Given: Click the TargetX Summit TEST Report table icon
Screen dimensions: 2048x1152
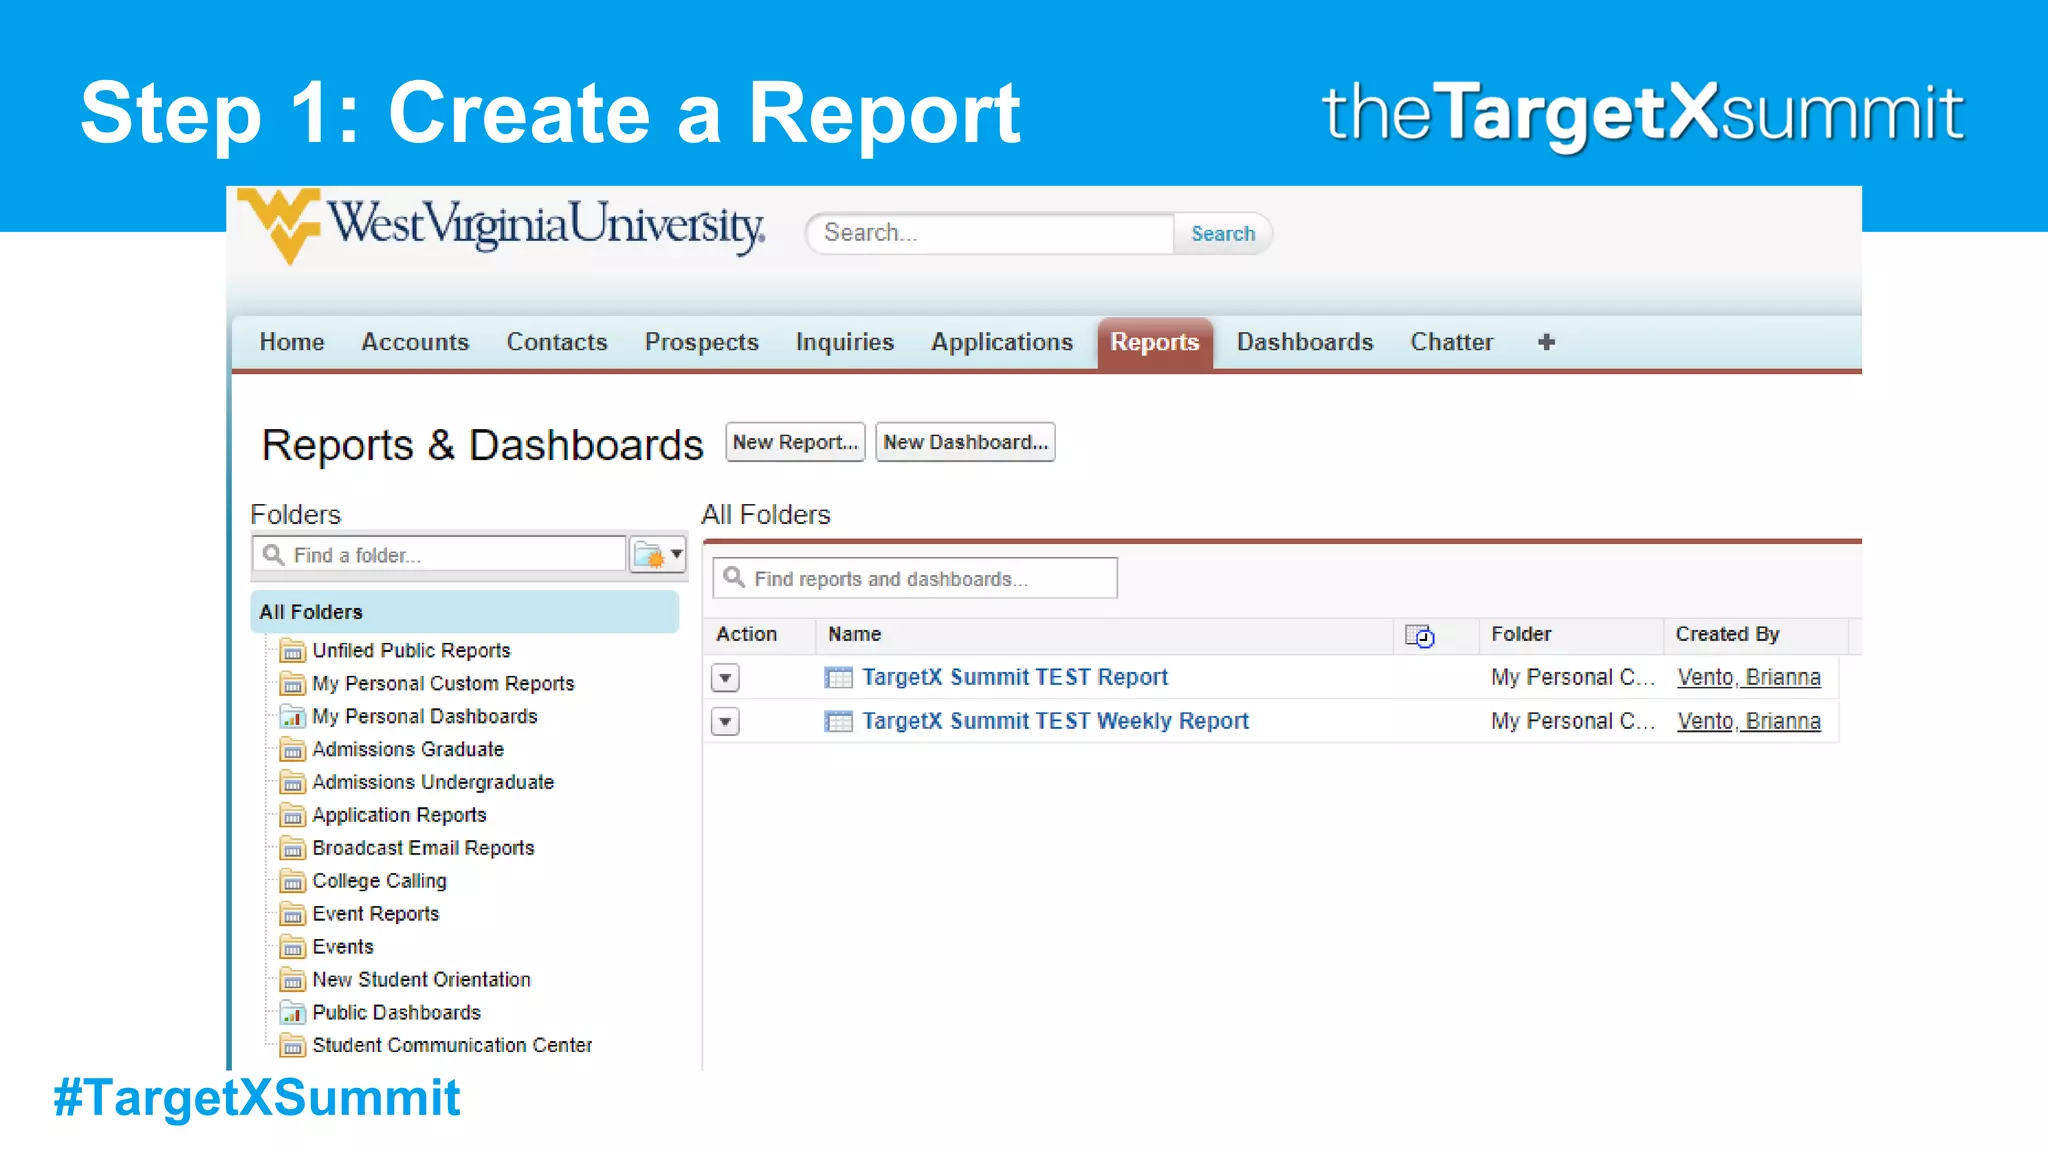Looking at the screenshot, I should pos(838,678).
